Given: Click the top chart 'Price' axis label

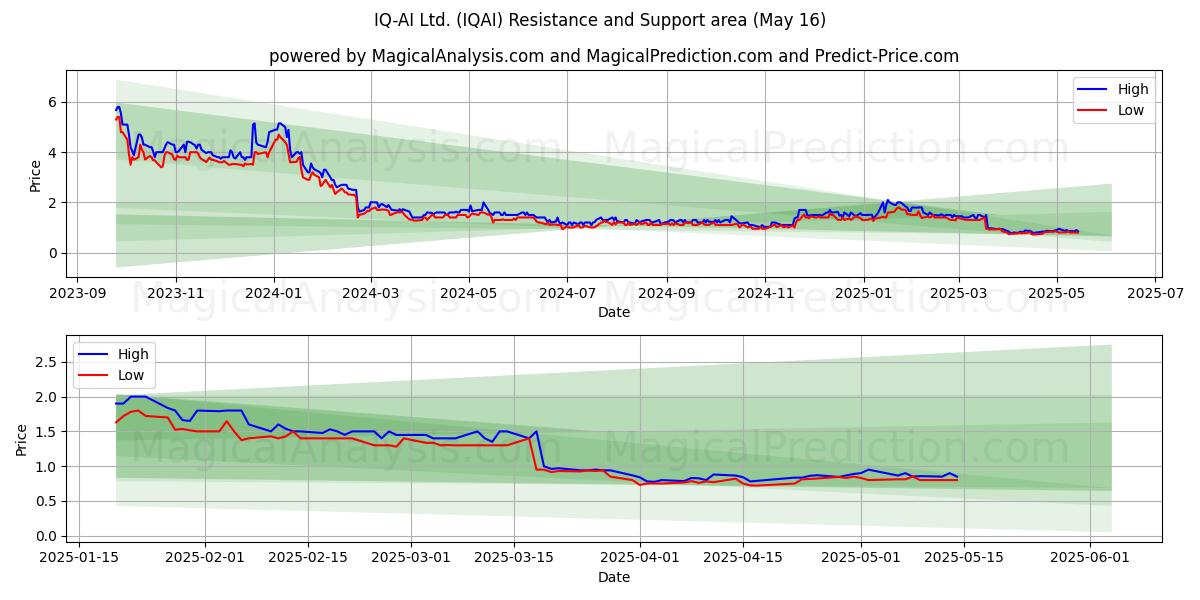Looking at the screenshot, I should pos(36,174).
